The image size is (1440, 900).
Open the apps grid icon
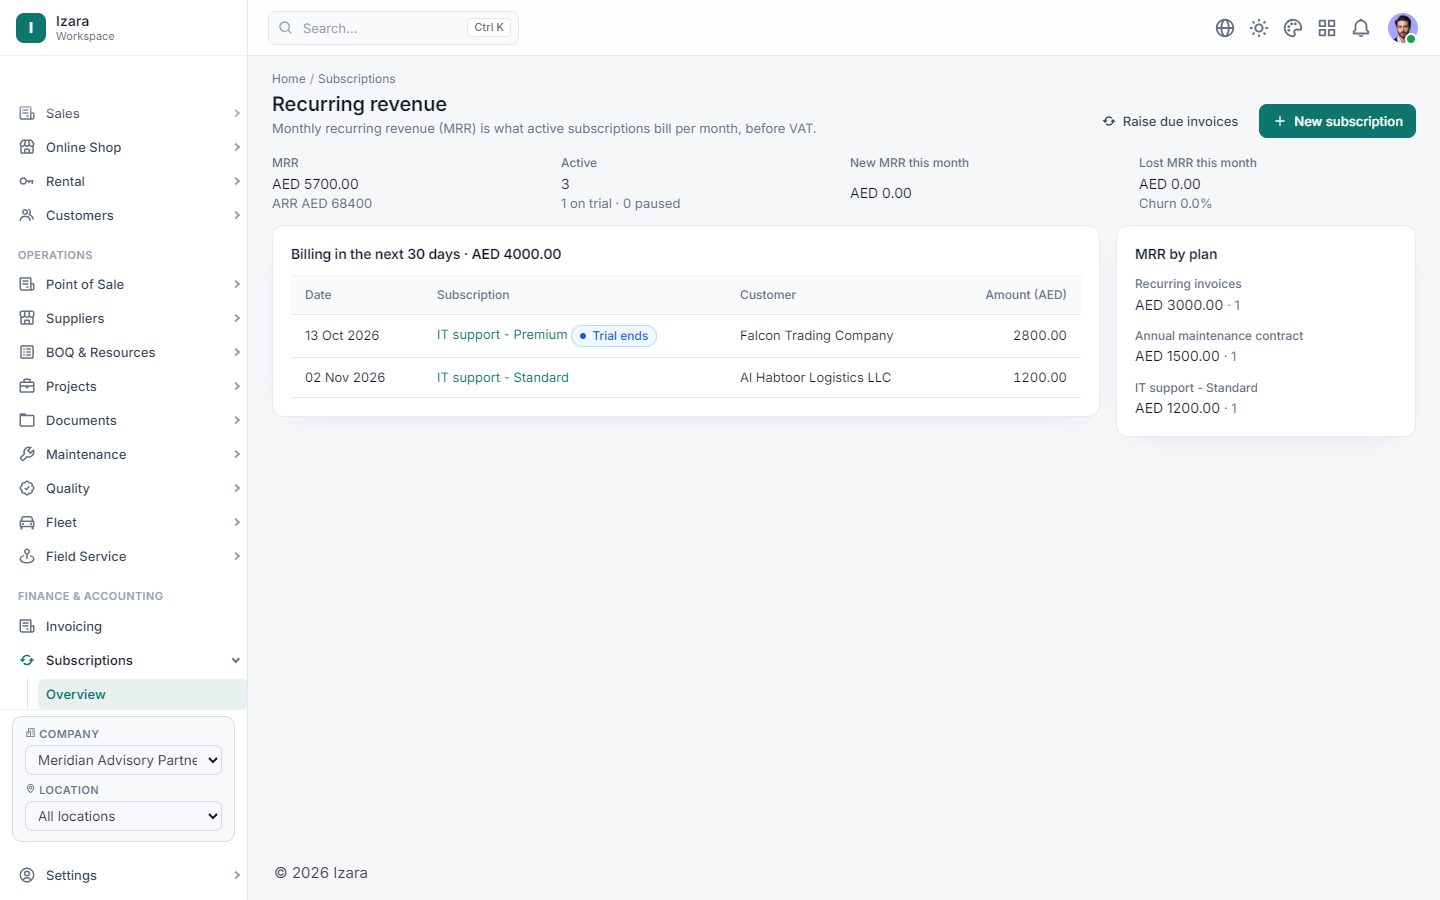coord(1327,28)
